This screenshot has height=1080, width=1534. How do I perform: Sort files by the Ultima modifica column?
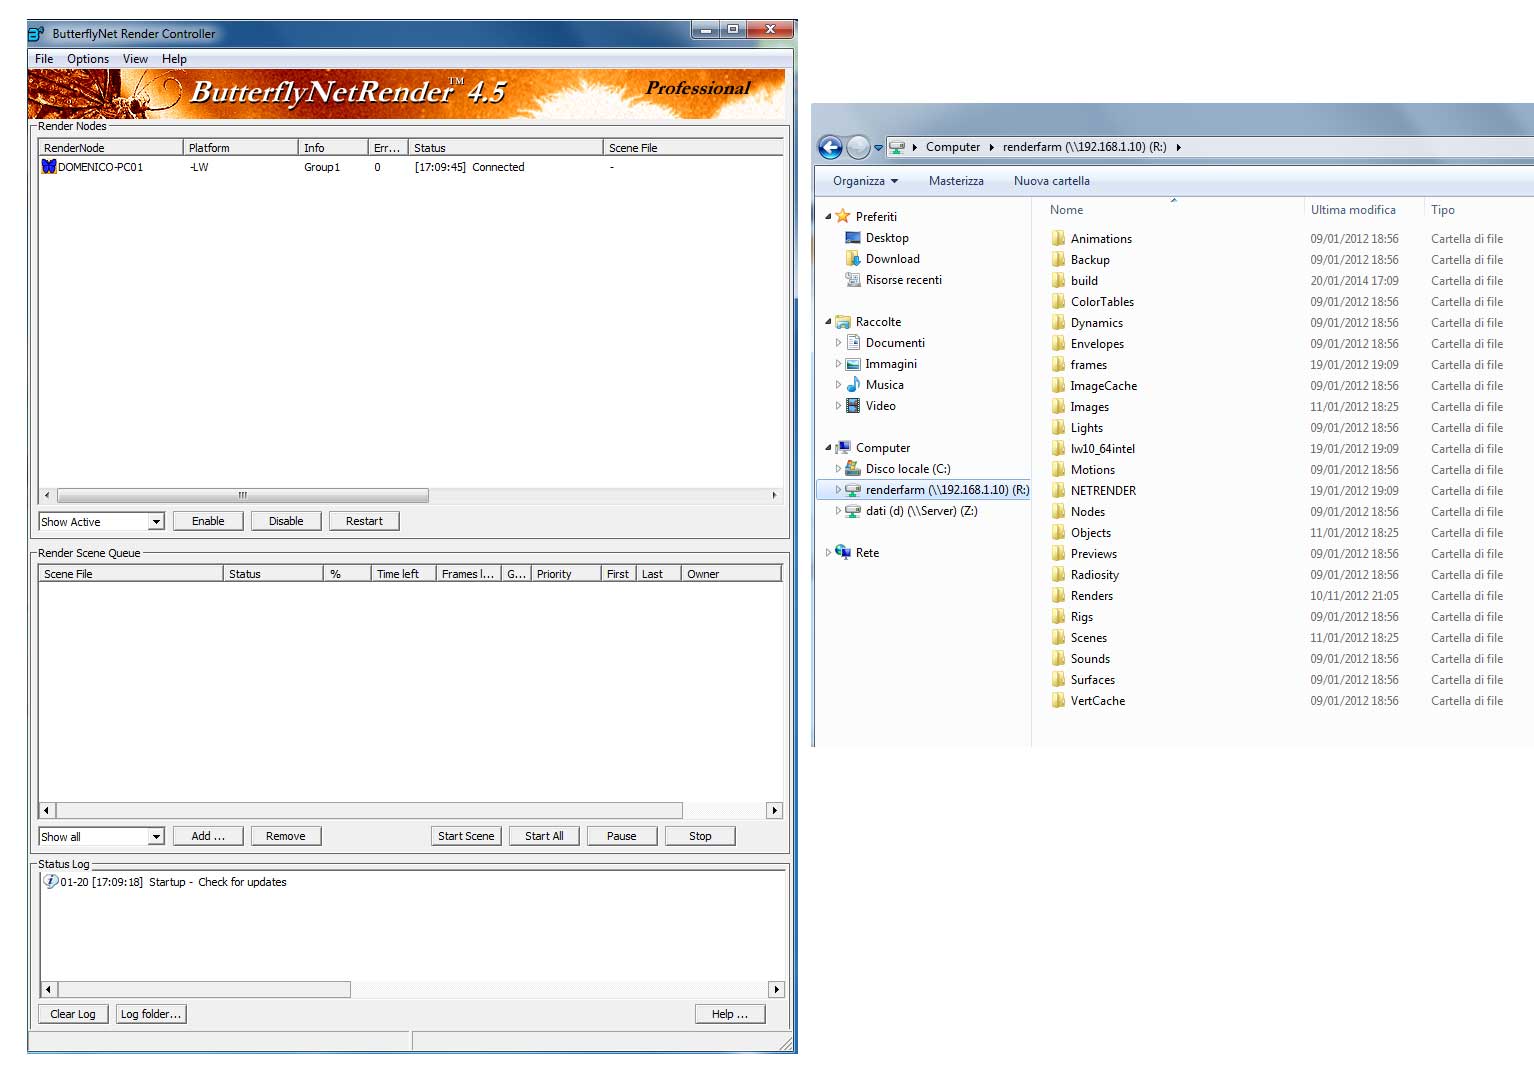coord(1352,210)
